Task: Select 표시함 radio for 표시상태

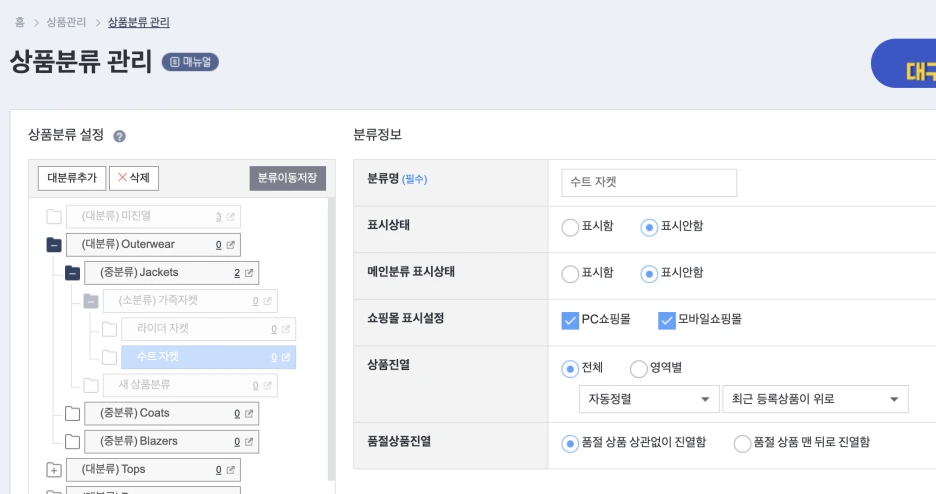Action: click(571, 227)
